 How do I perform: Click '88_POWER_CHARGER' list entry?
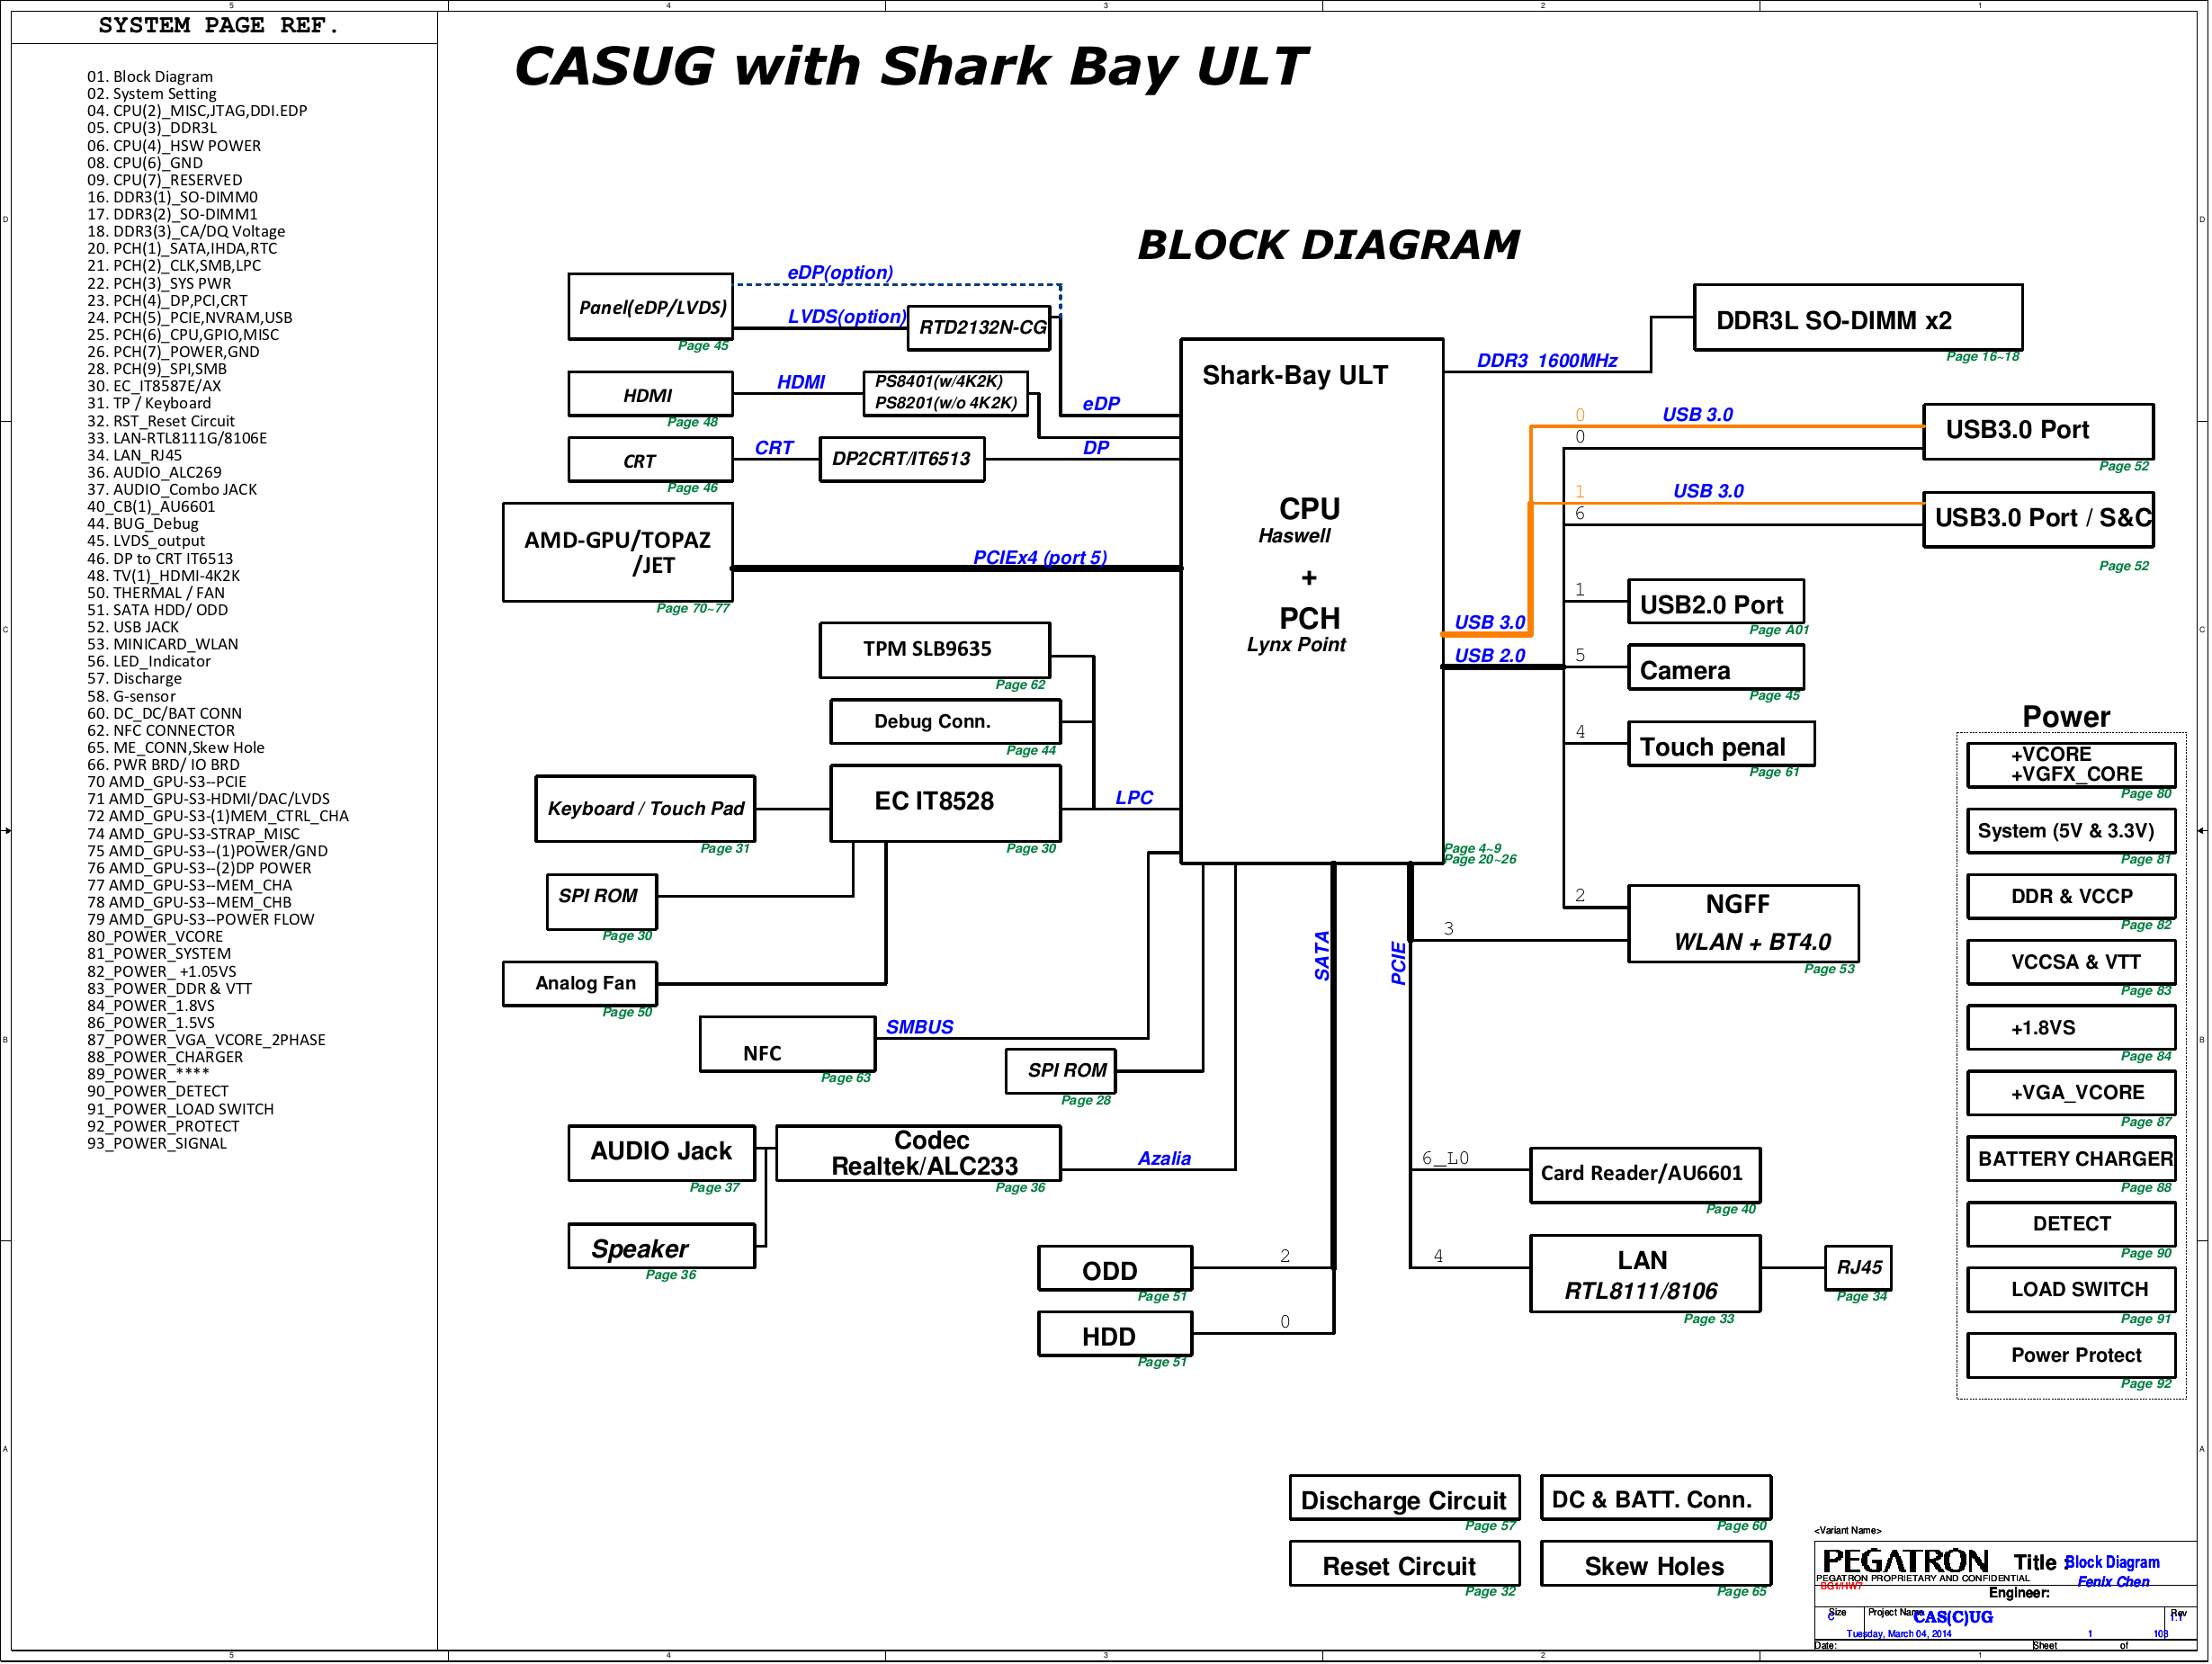point(165,1057)
